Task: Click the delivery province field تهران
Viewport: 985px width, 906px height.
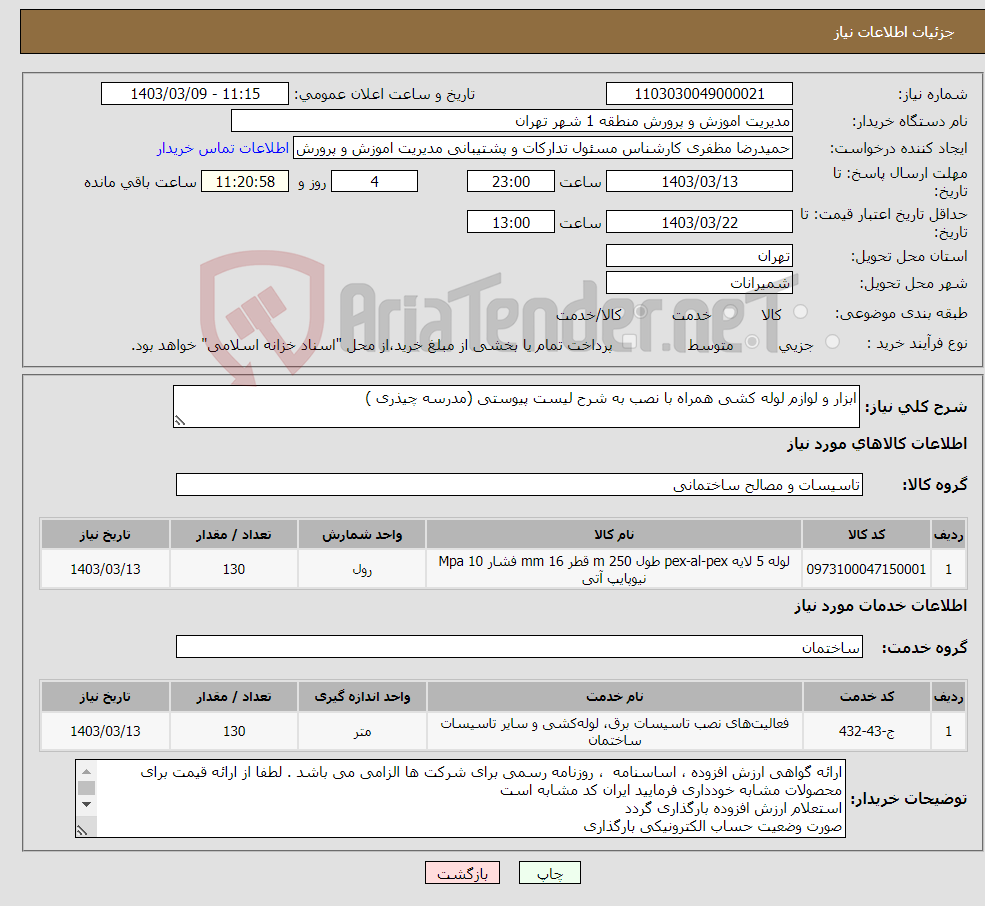Action: (699, 256)
